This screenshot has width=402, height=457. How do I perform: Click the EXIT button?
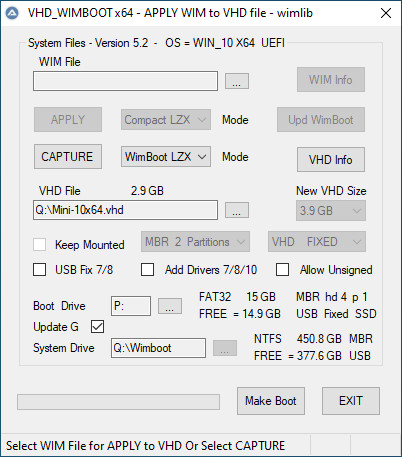coord(351,401)
